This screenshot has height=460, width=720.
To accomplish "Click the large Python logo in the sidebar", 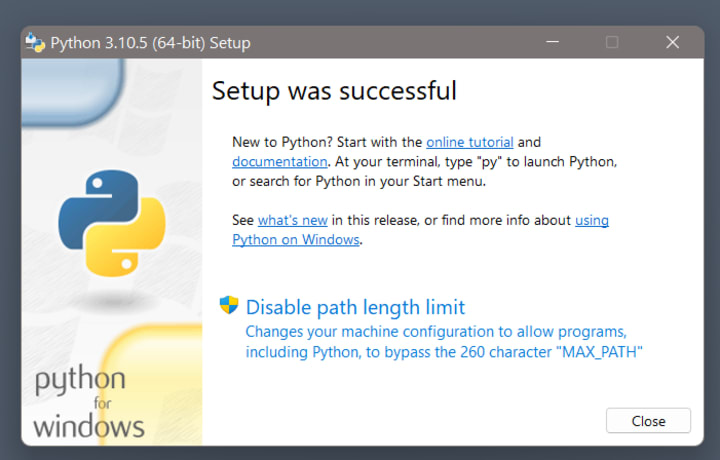I will (109, 222).
